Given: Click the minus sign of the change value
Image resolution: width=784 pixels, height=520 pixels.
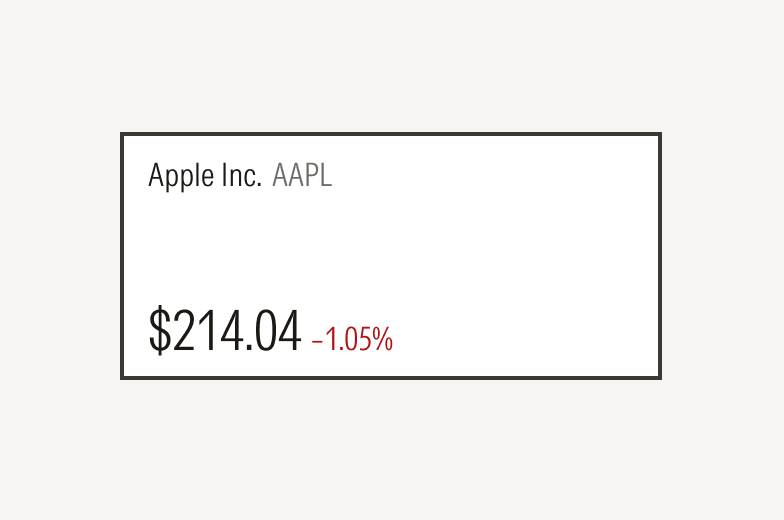Looking at the screenshot, I should pyautogui.click(x=317, y=342).
